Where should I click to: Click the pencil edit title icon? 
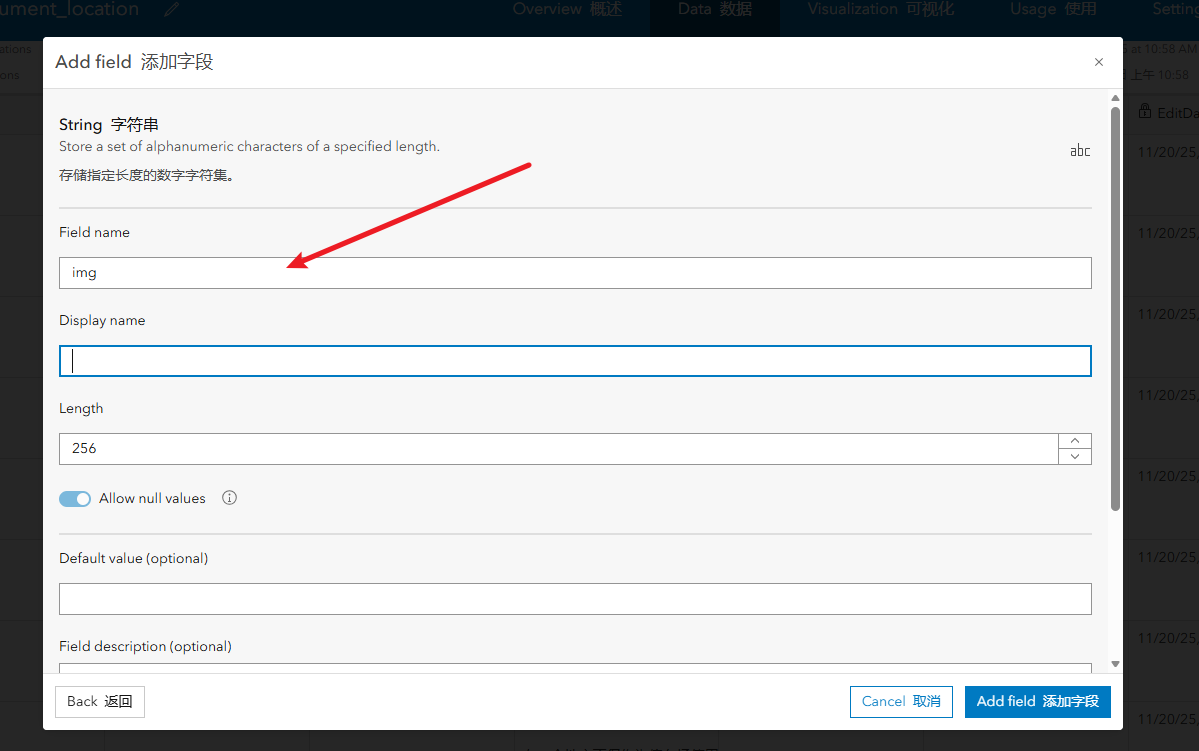171,9
